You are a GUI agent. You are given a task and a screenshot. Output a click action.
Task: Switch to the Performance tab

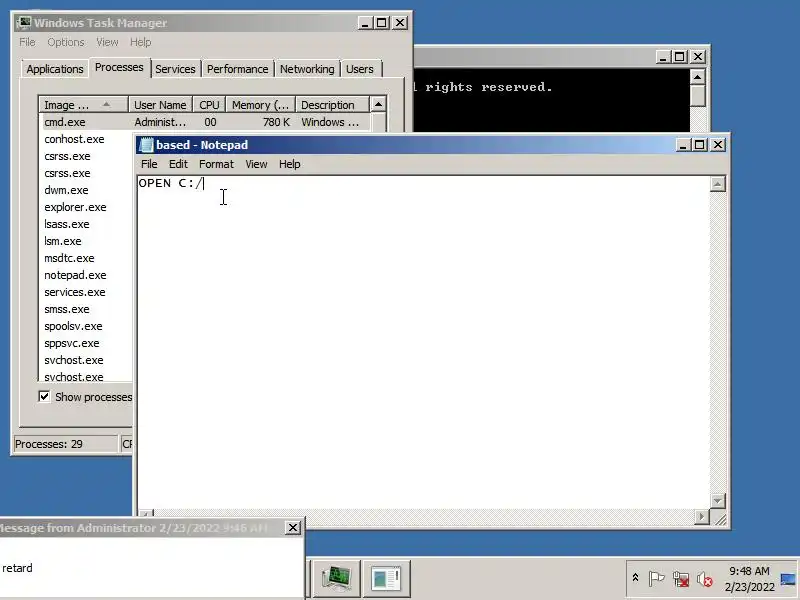pos(237,69)
